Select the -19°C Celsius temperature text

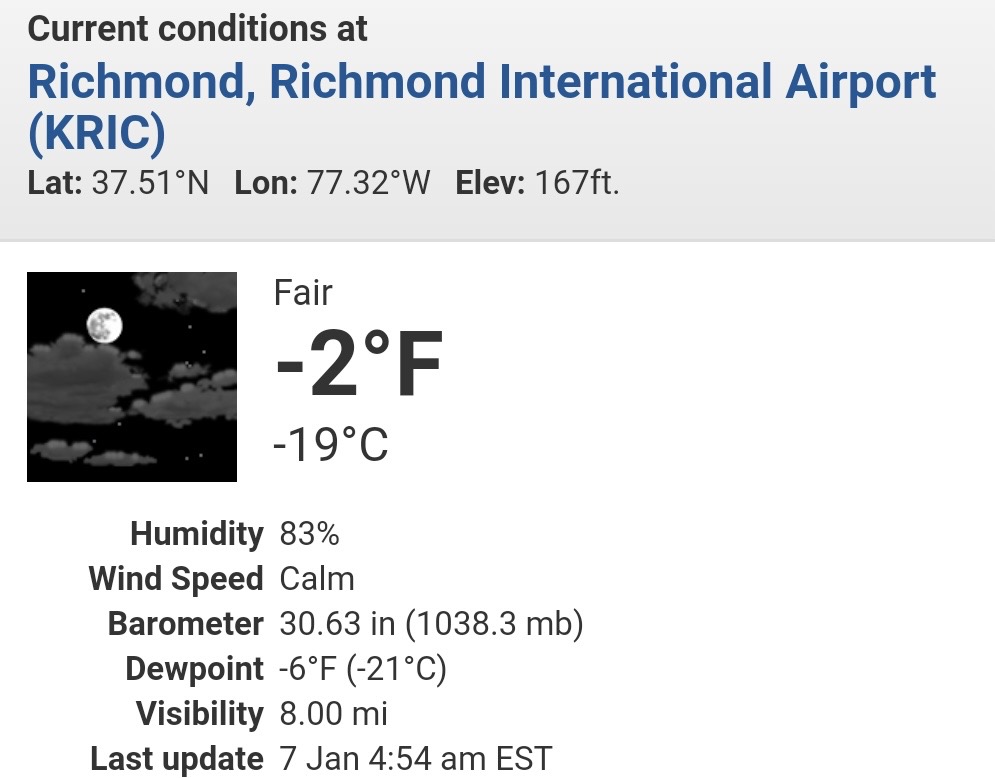point(330,444)
